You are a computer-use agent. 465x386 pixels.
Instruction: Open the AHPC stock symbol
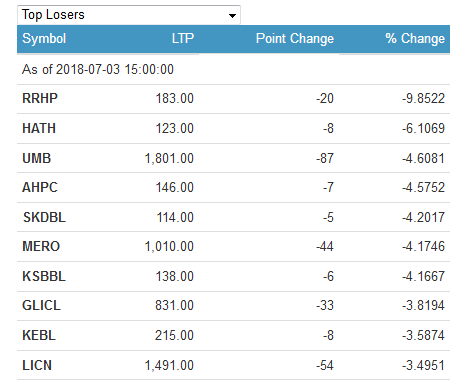tap(40, 187)
